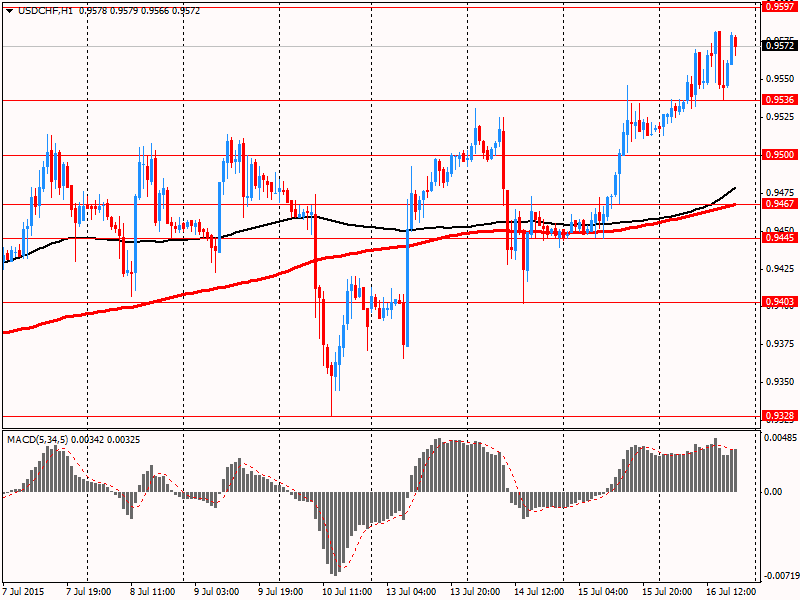Select the 0.9467 price level label
This screenshot has width=800, height=600.
tap(780, 204)
